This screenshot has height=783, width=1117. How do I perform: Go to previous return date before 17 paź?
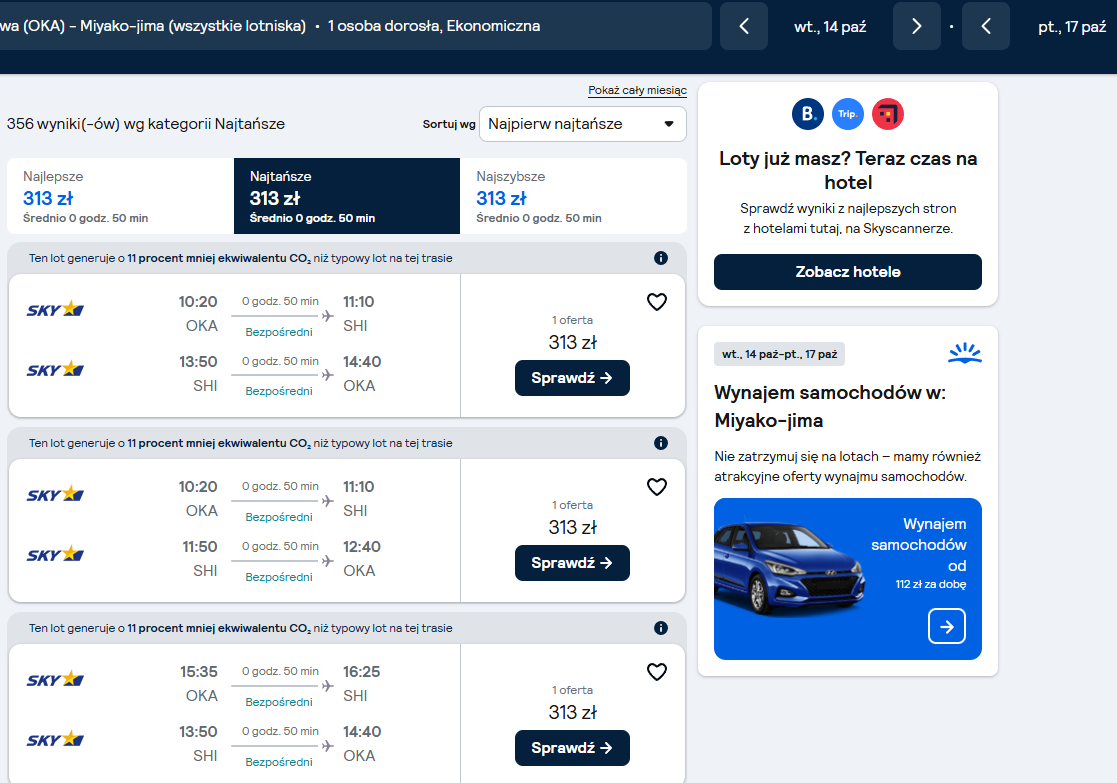[x=986, y=26]
